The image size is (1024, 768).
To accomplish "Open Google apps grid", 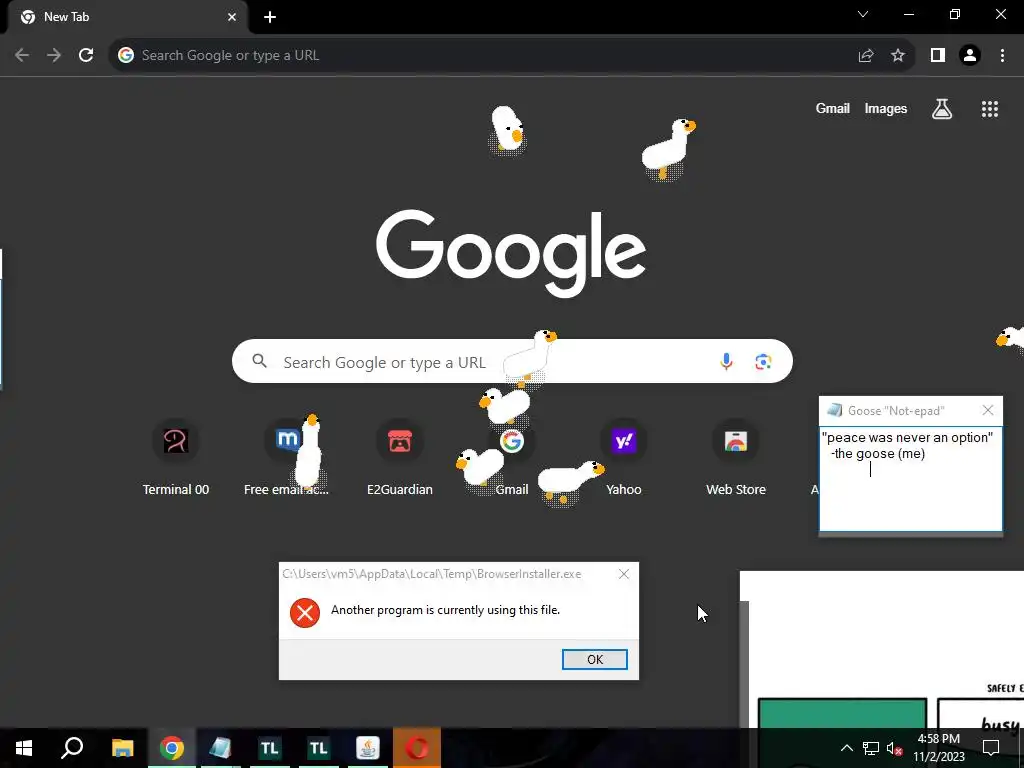I will pos(989,109).
